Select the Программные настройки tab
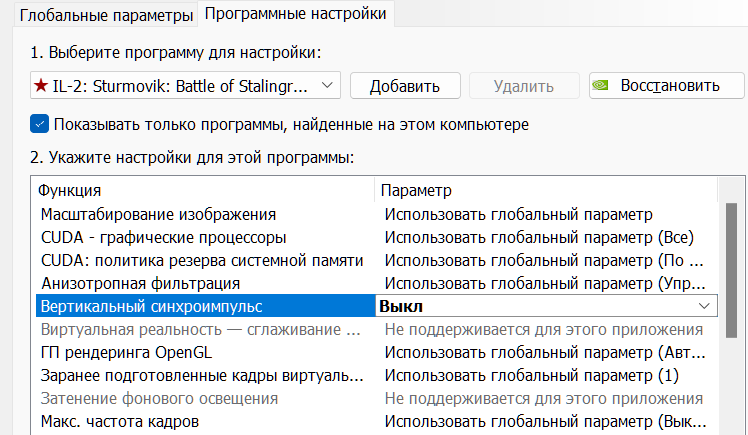The width and height of the screenshot is (748, 435). pyautogui.click(x=294, y=16)
